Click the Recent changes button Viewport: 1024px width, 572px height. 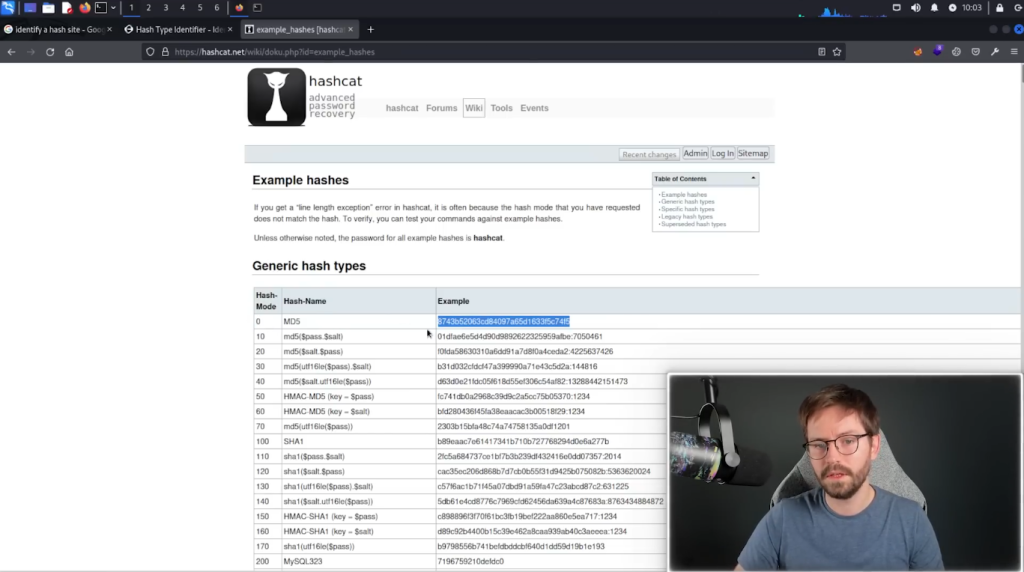point(648,154)
